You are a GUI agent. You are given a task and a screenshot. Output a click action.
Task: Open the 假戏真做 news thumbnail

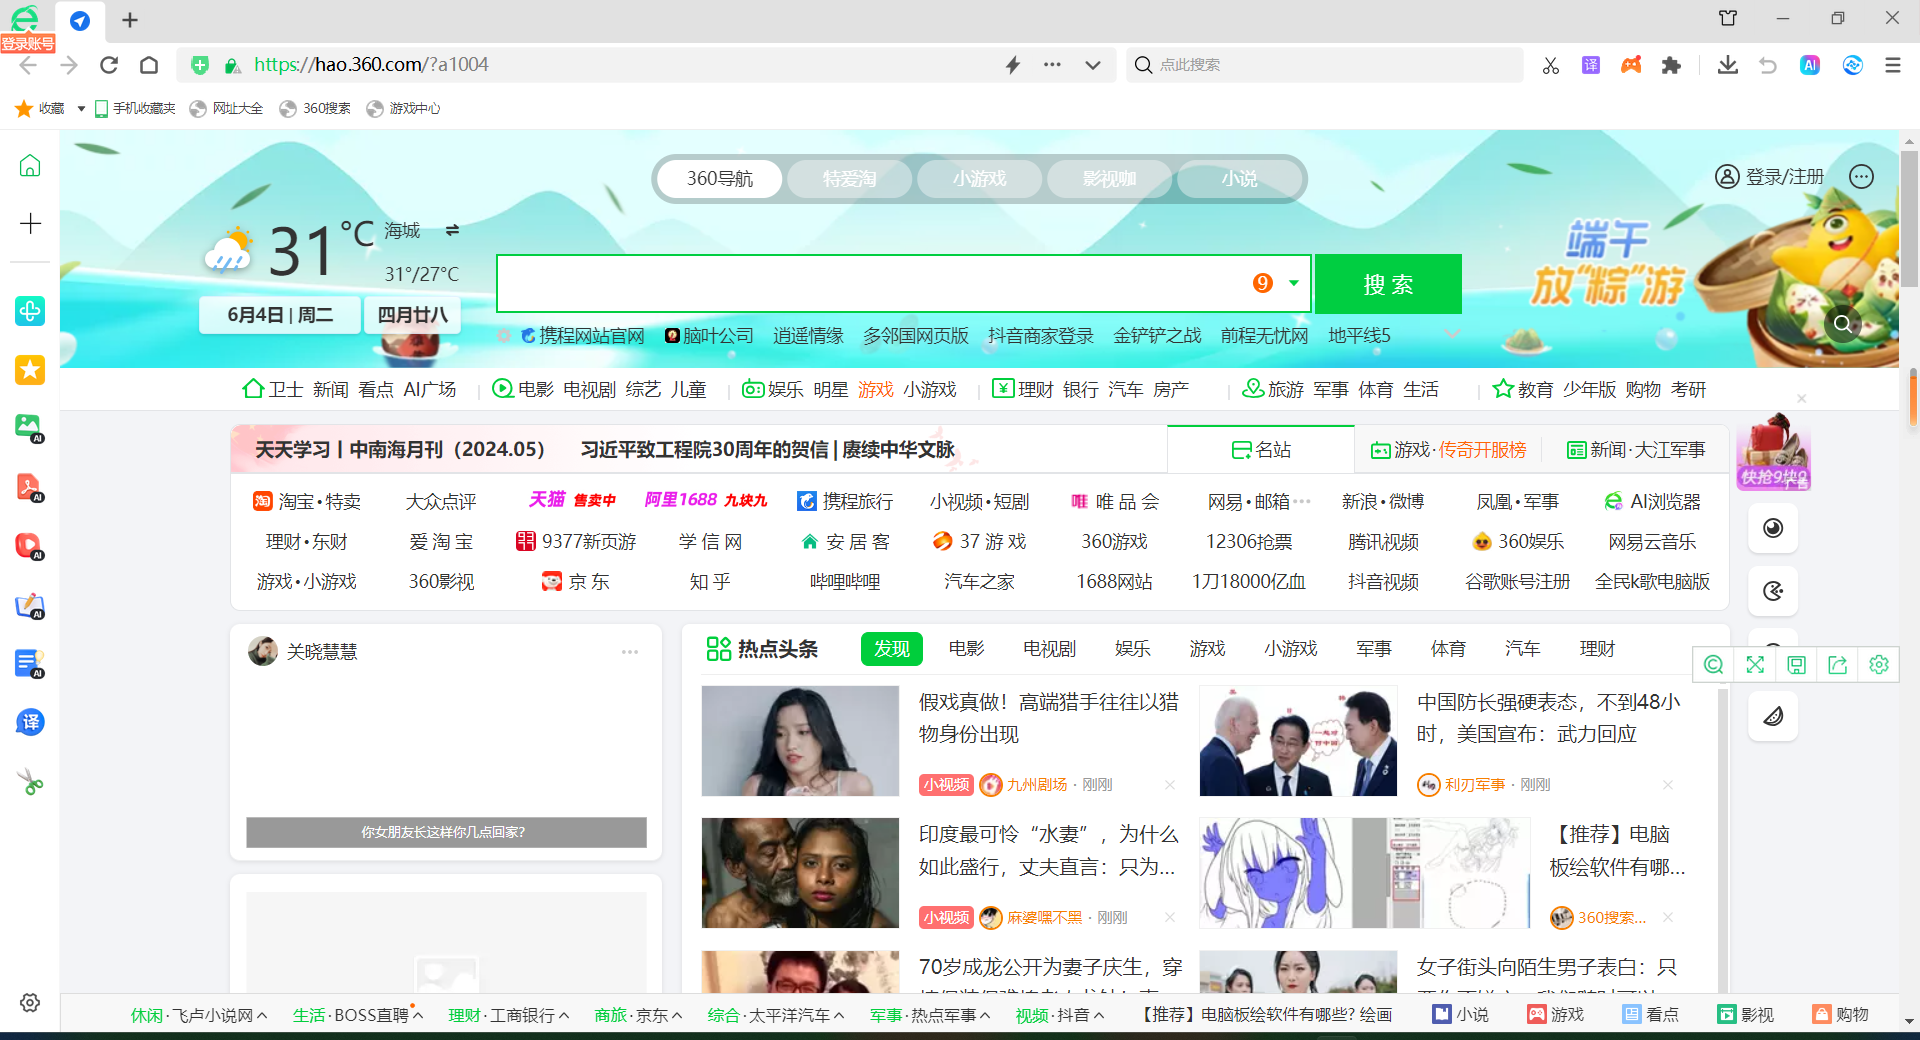[800, 741]
